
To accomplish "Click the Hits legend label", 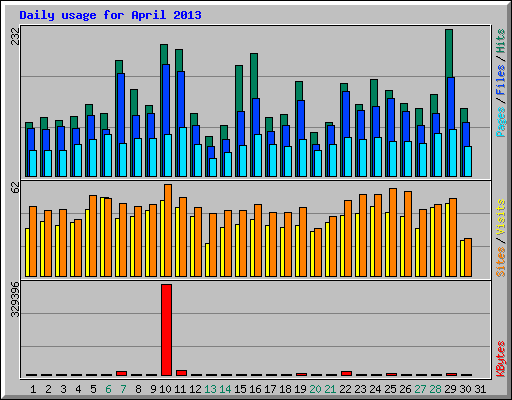I will (500, 41).
